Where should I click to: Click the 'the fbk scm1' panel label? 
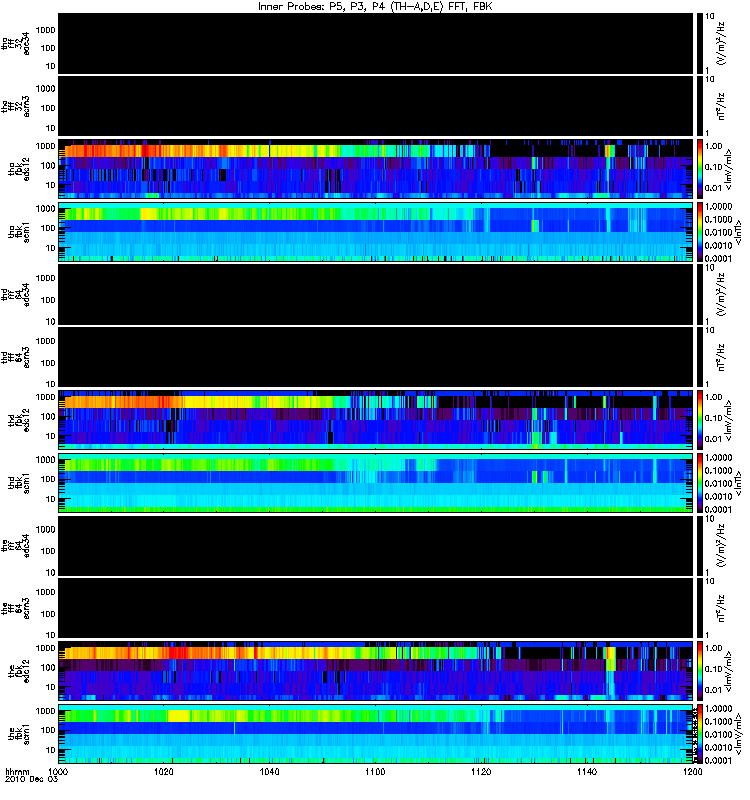point(19,734)
